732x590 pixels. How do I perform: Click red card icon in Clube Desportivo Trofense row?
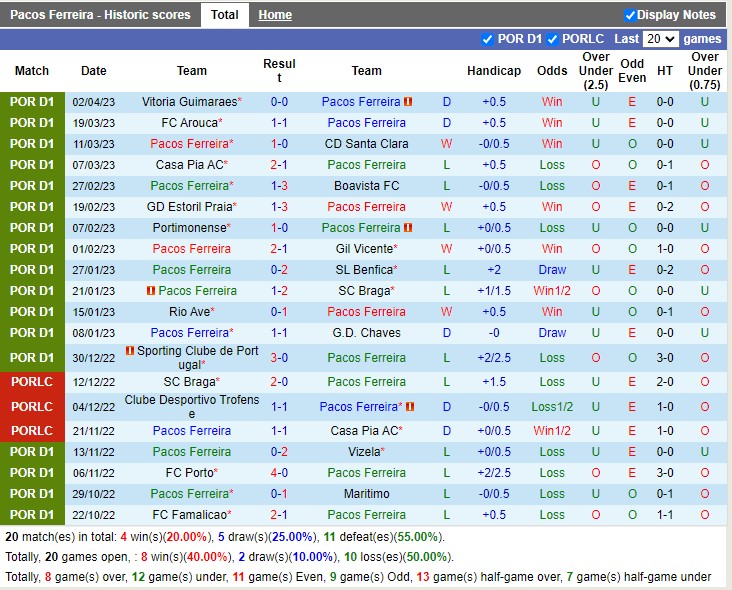coord(409,407)
